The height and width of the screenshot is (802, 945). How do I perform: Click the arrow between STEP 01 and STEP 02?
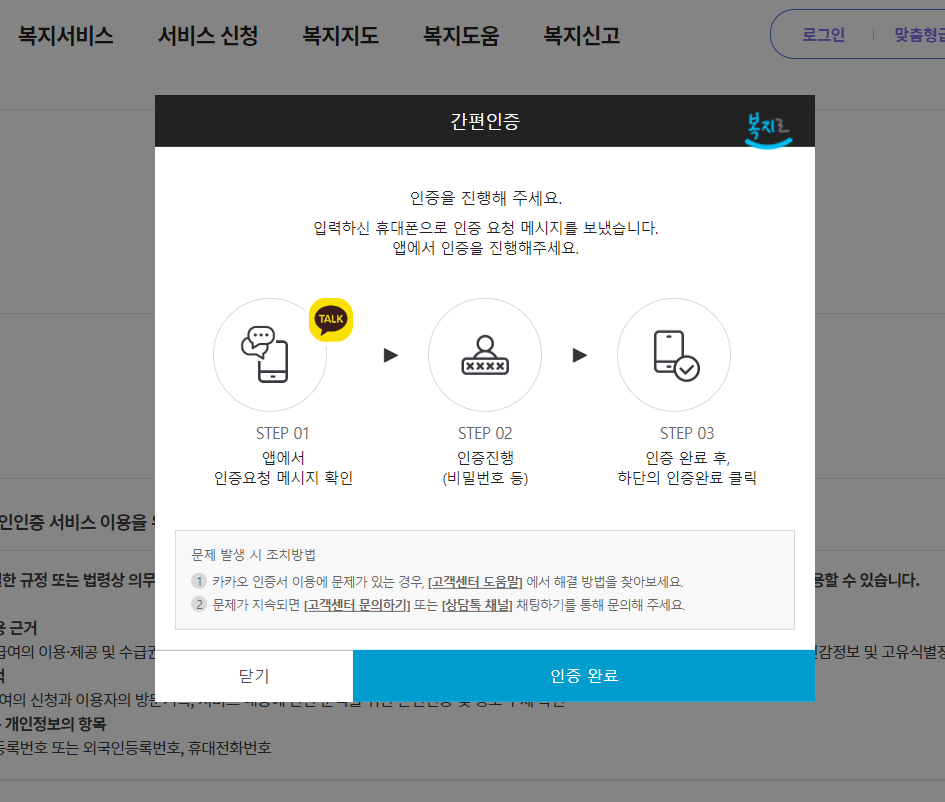(389, 355)
